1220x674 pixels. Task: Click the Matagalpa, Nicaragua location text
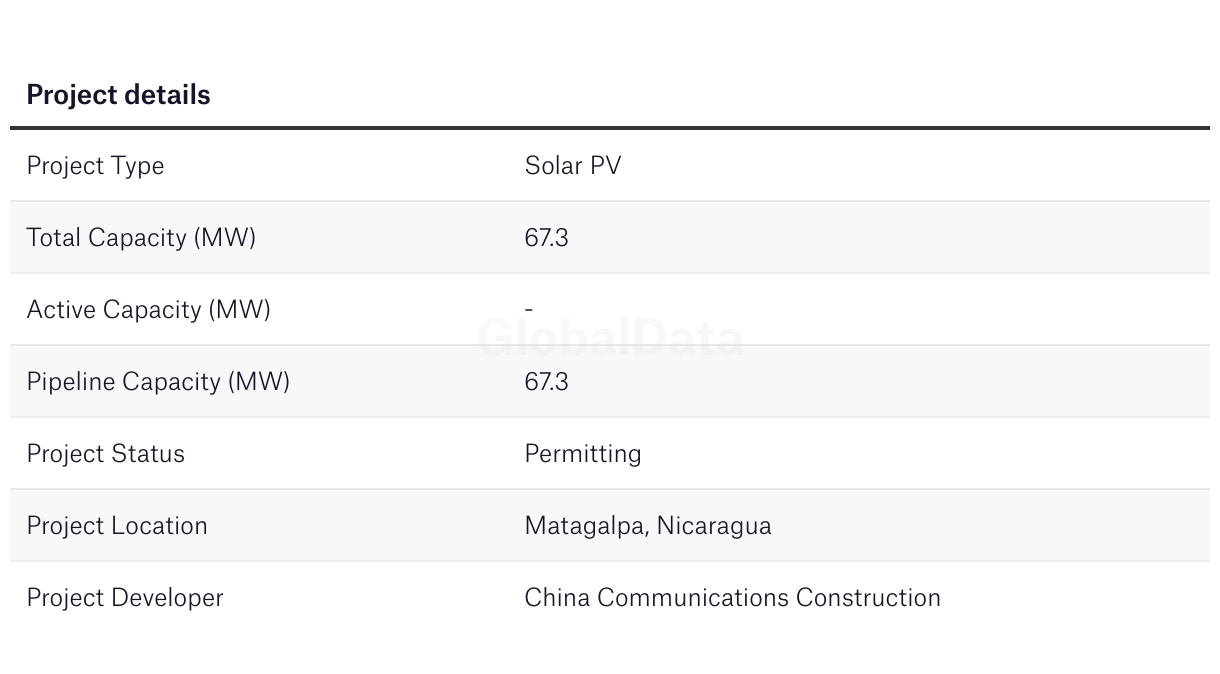[x=648, y=526]
